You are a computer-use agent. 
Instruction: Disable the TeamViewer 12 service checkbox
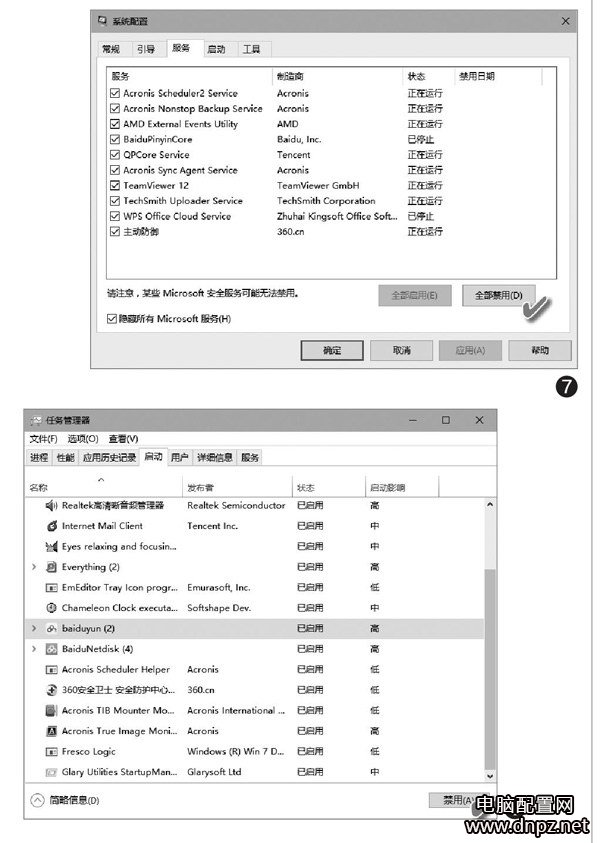(x=115, y=185)
